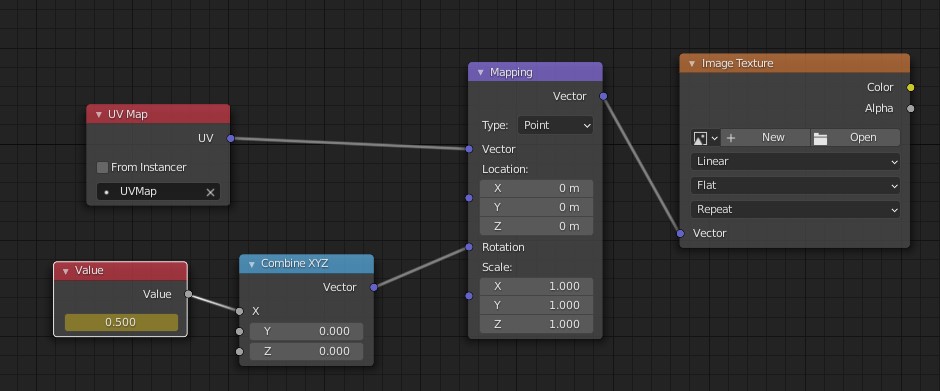Click Mapping Scale input socket
This screenshot has width=940, height=391.
coord(469,296)
